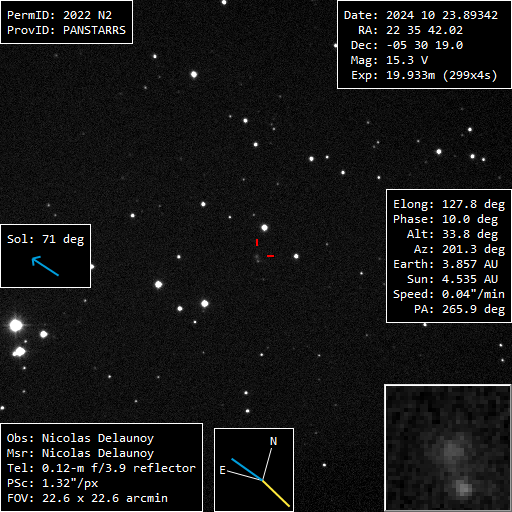
Task: Click the Elong 127.8 deg entry
Action: 449,204
